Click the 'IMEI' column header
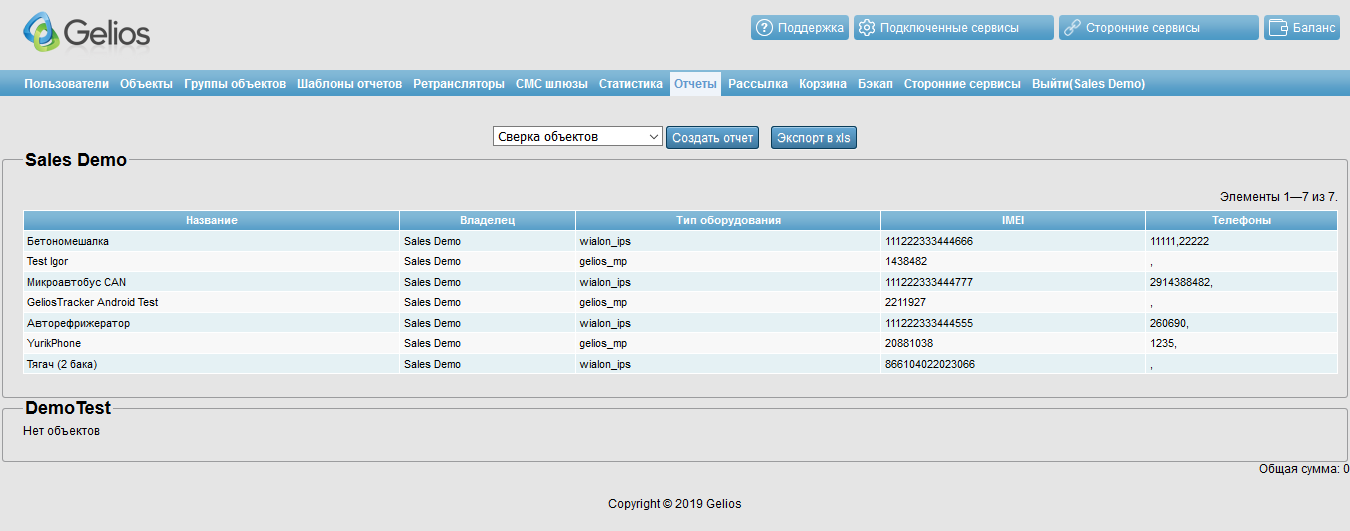The height and width of the screenshot is (531, 1350). point(1012,220)
